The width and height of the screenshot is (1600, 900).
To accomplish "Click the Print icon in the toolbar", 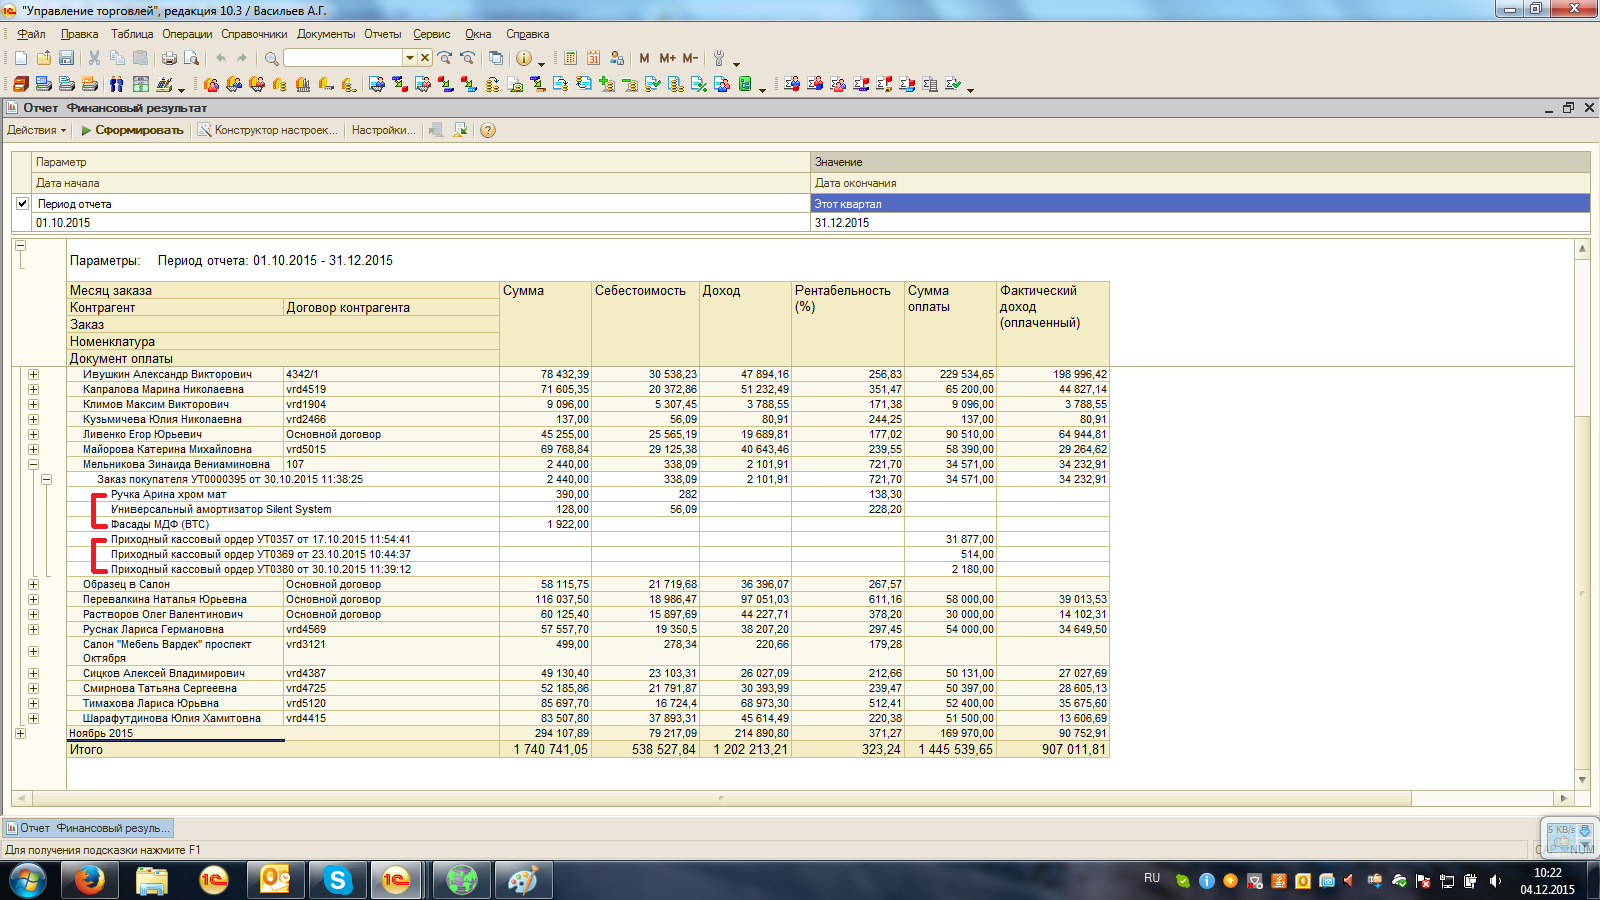I will pyautogui.click(x=169, y=58).
